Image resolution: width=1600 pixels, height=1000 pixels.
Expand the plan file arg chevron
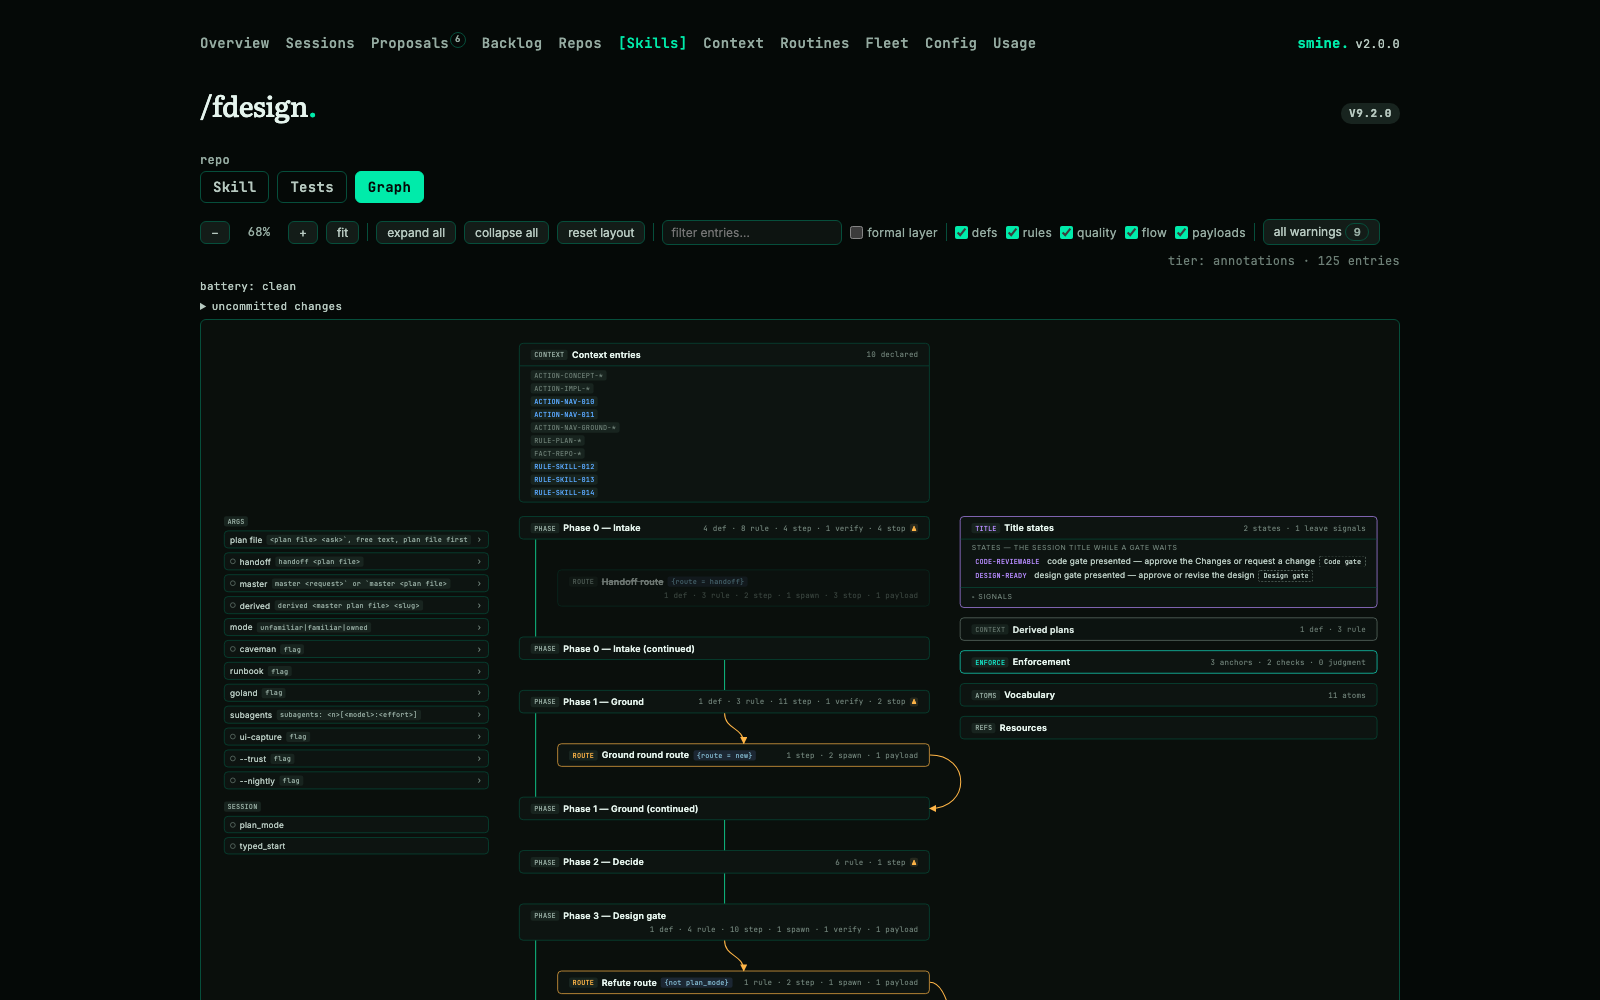click(479, 540)
